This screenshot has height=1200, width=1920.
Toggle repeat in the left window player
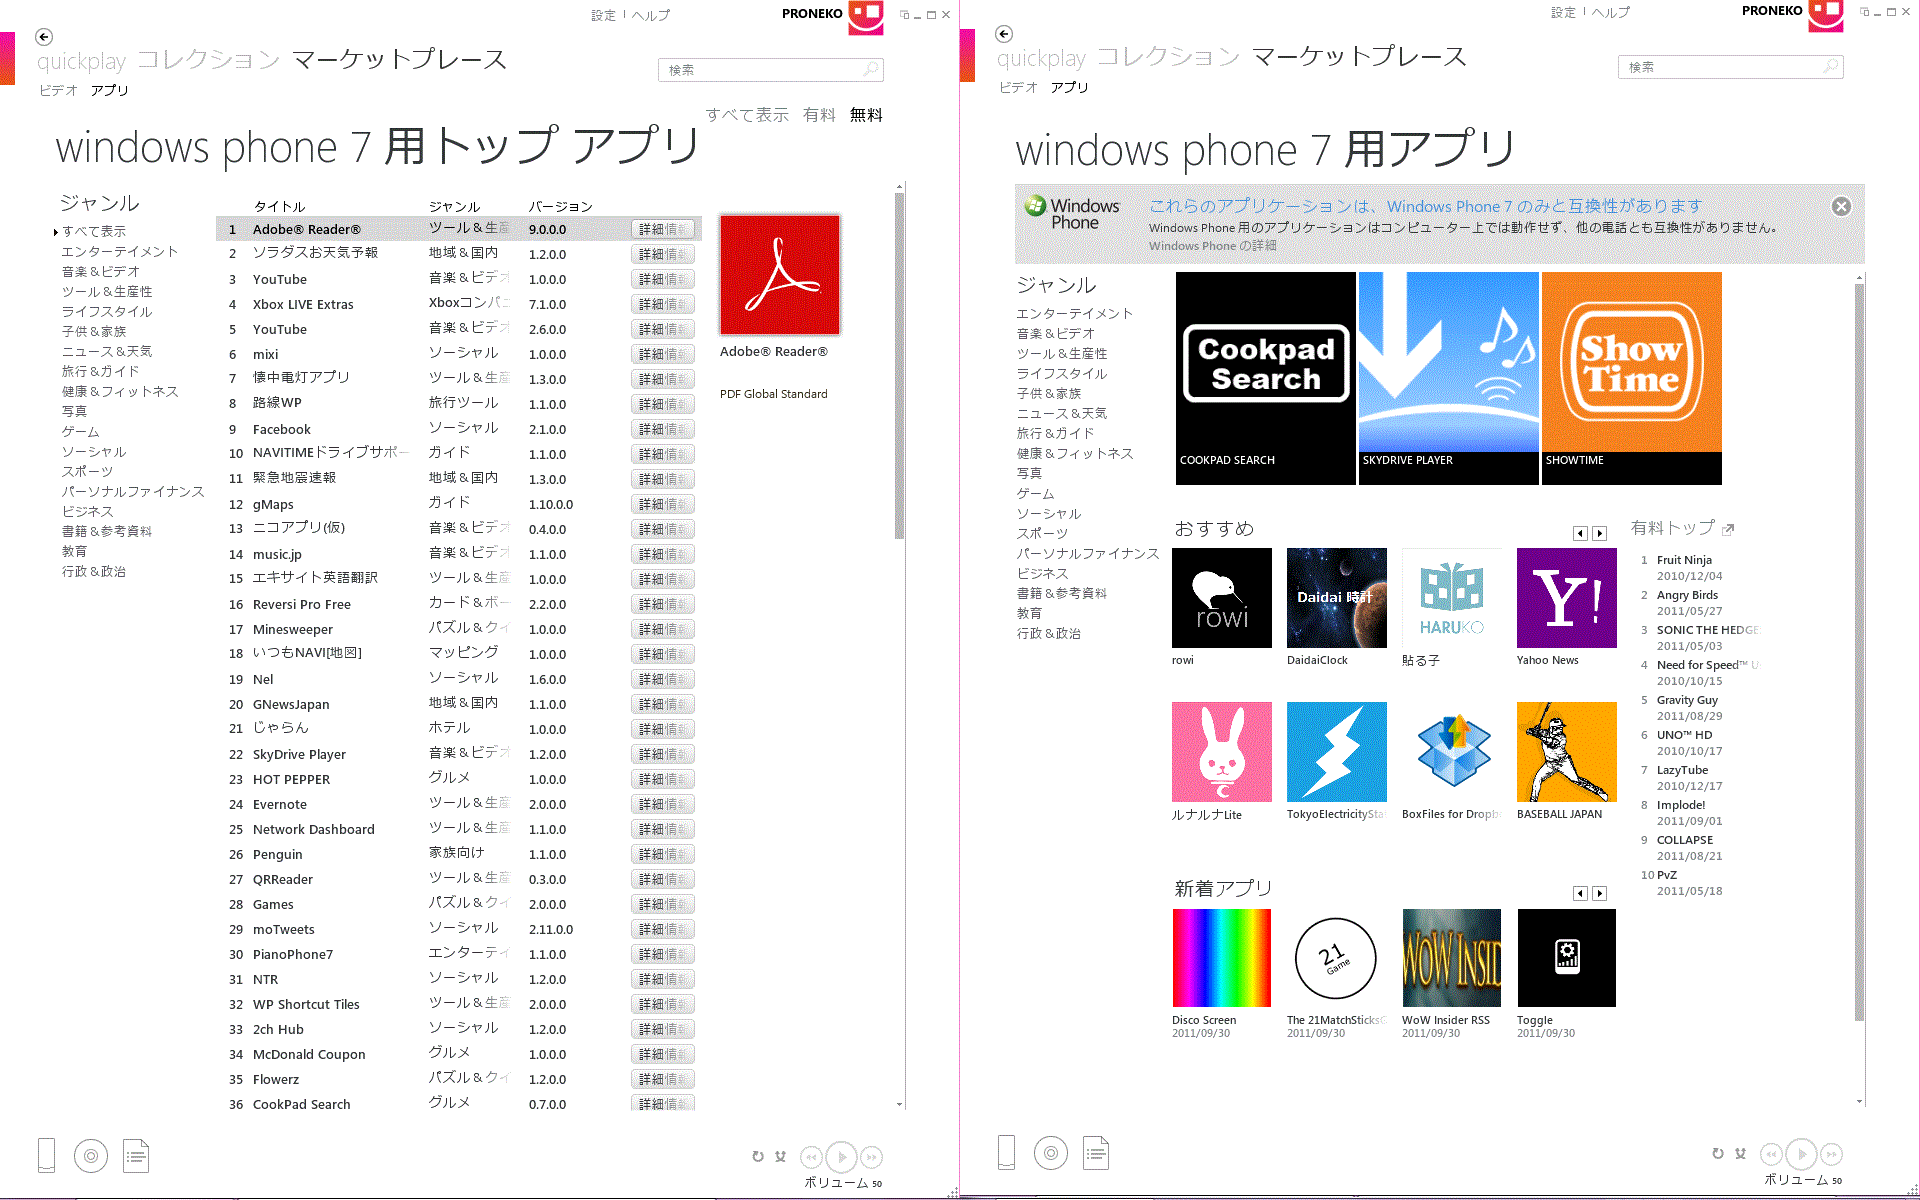[758, 1157]
